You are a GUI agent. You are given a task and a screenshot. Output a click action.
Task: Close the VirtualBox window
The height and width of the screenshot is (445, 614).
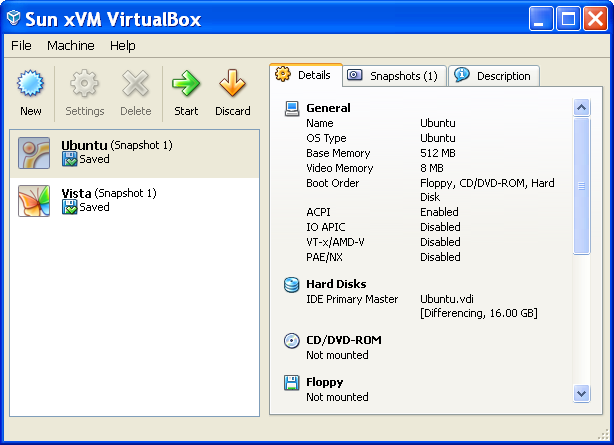(595, 18)
